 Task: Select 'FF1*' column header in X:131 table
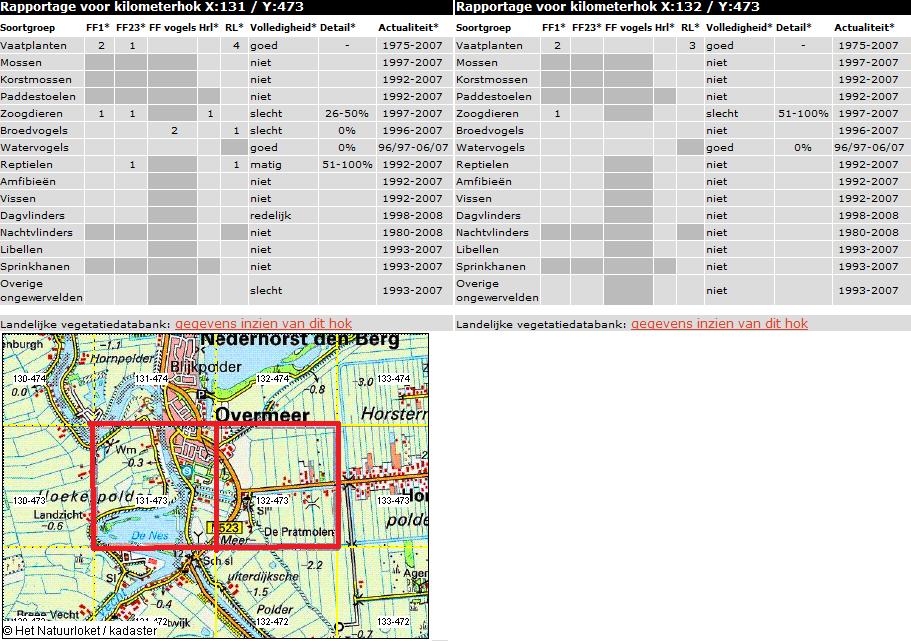click(x=98, y=28)
